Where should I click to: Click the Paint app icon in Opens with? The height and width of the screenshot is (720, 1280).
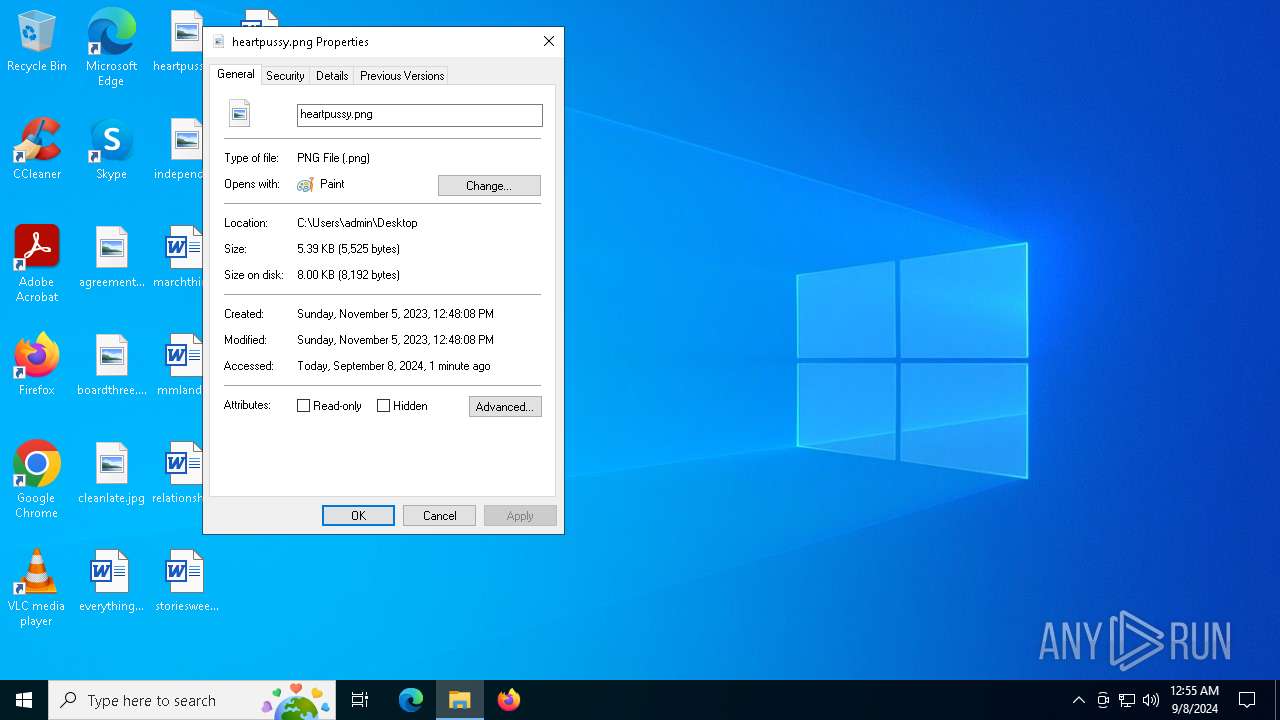305,185
